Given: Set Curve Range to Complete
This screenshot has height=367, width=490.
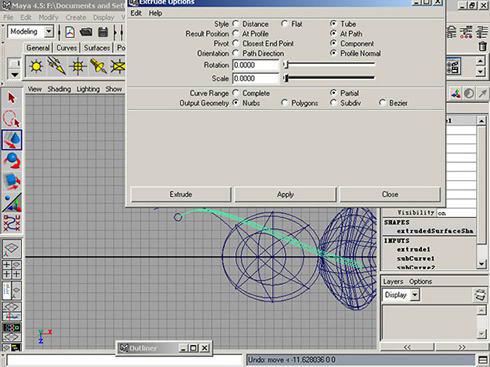Looking at the screenshot, I should [236, 93].
